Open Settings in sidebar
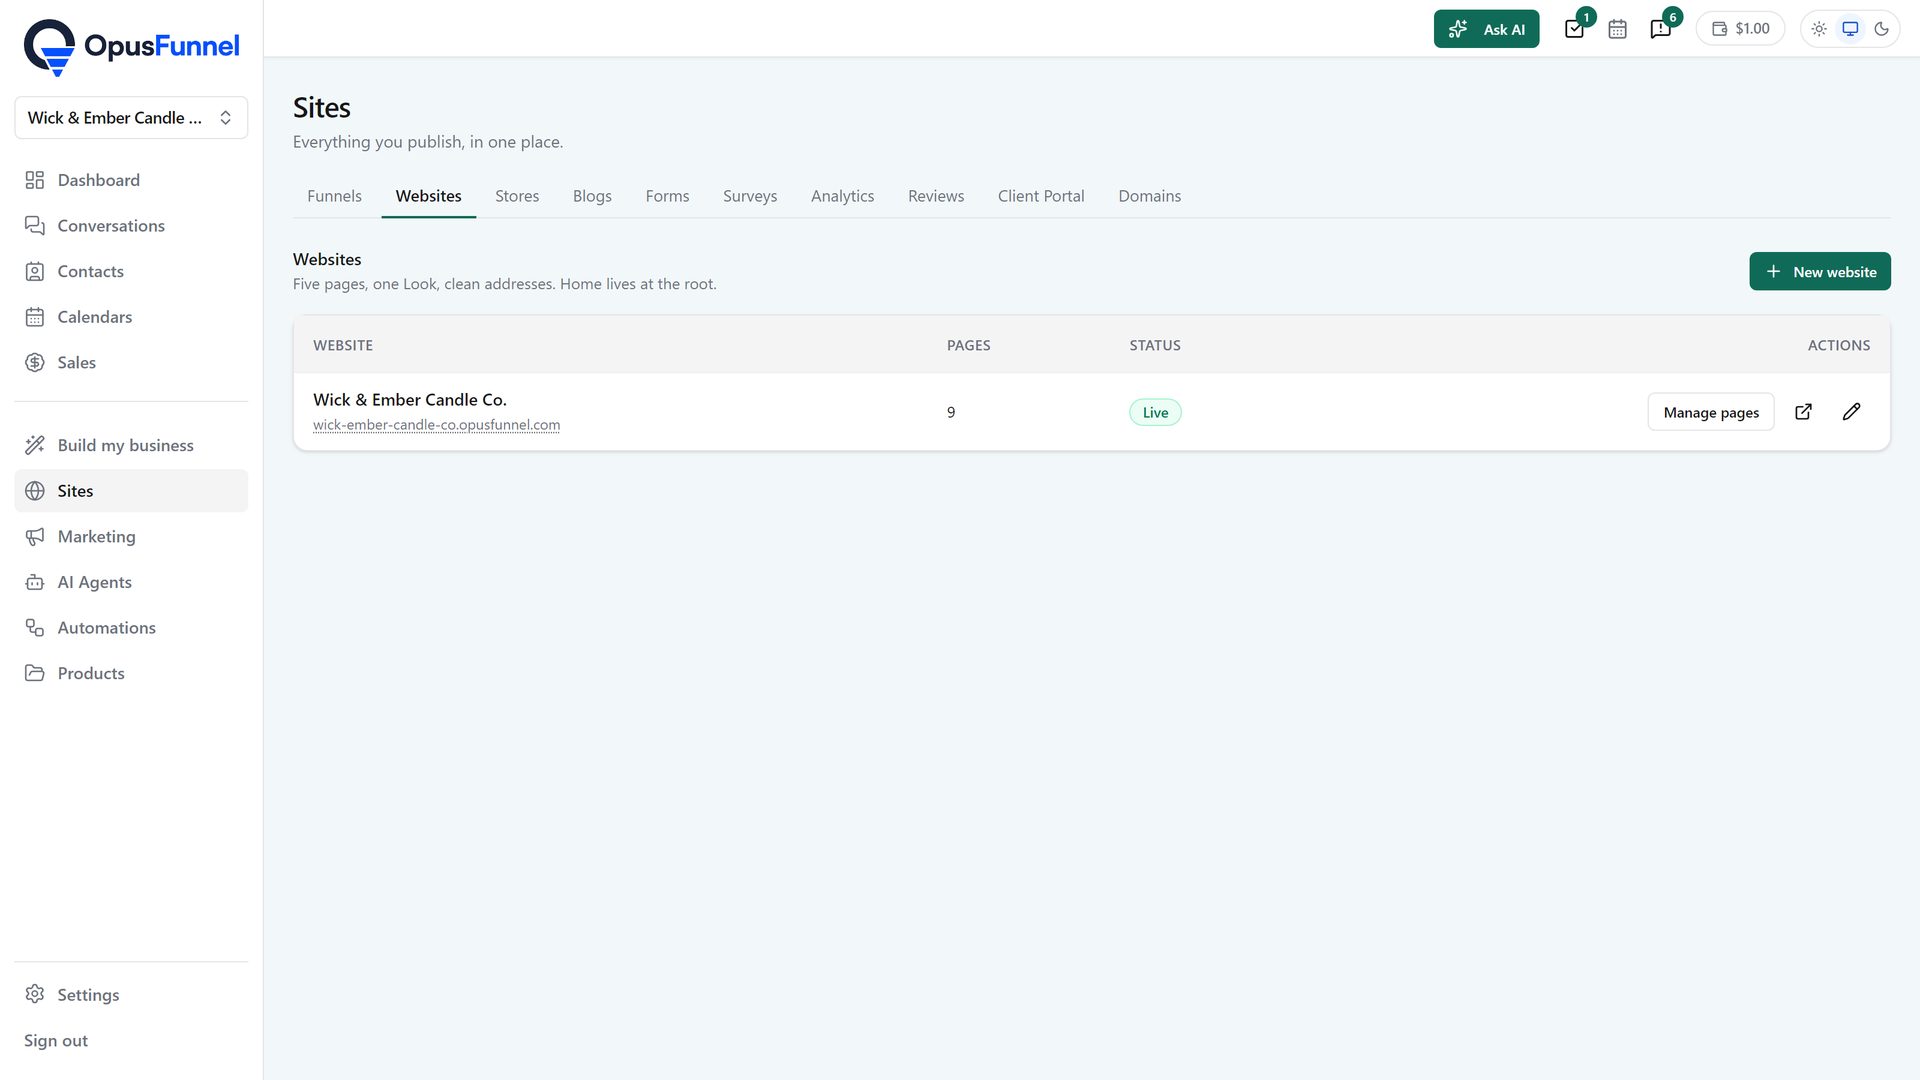1920x1080 pixels. (x=131, y=995)
